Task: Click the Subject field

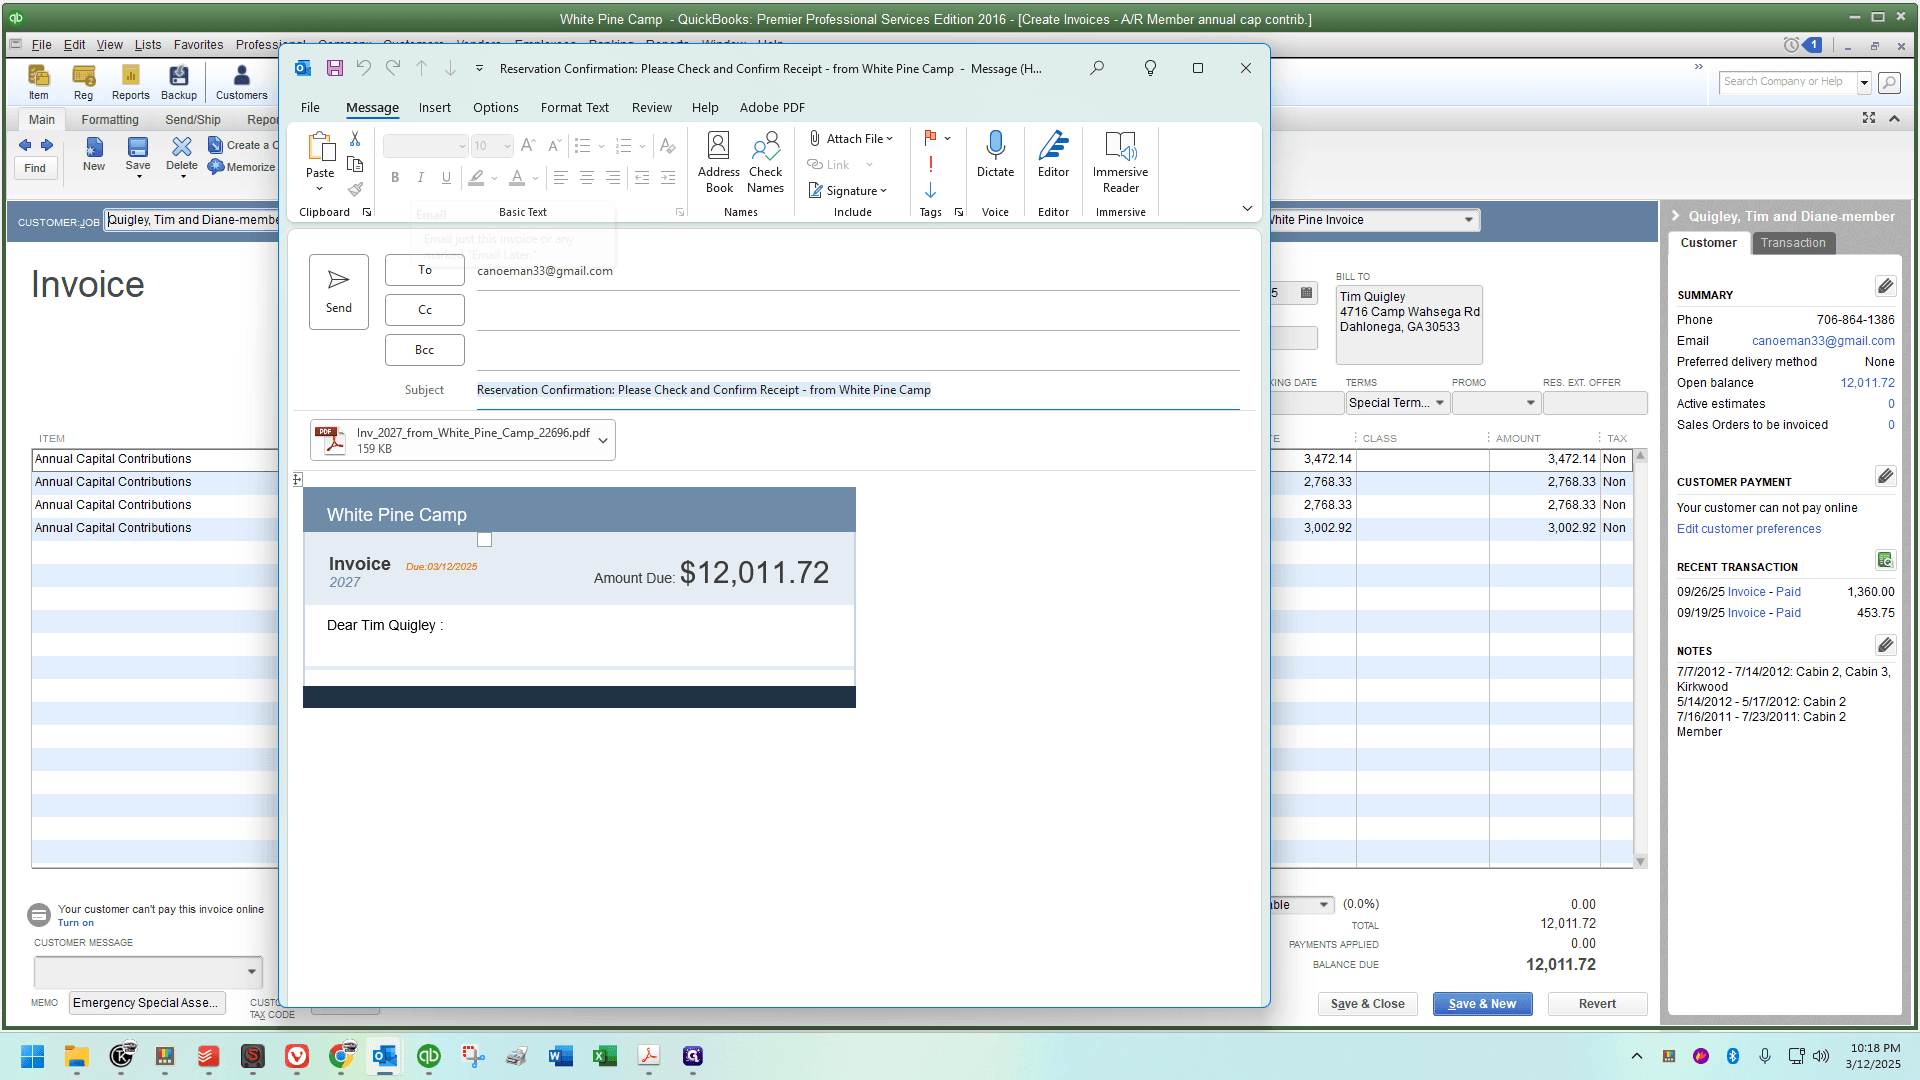Action: [x=858, y=390]
